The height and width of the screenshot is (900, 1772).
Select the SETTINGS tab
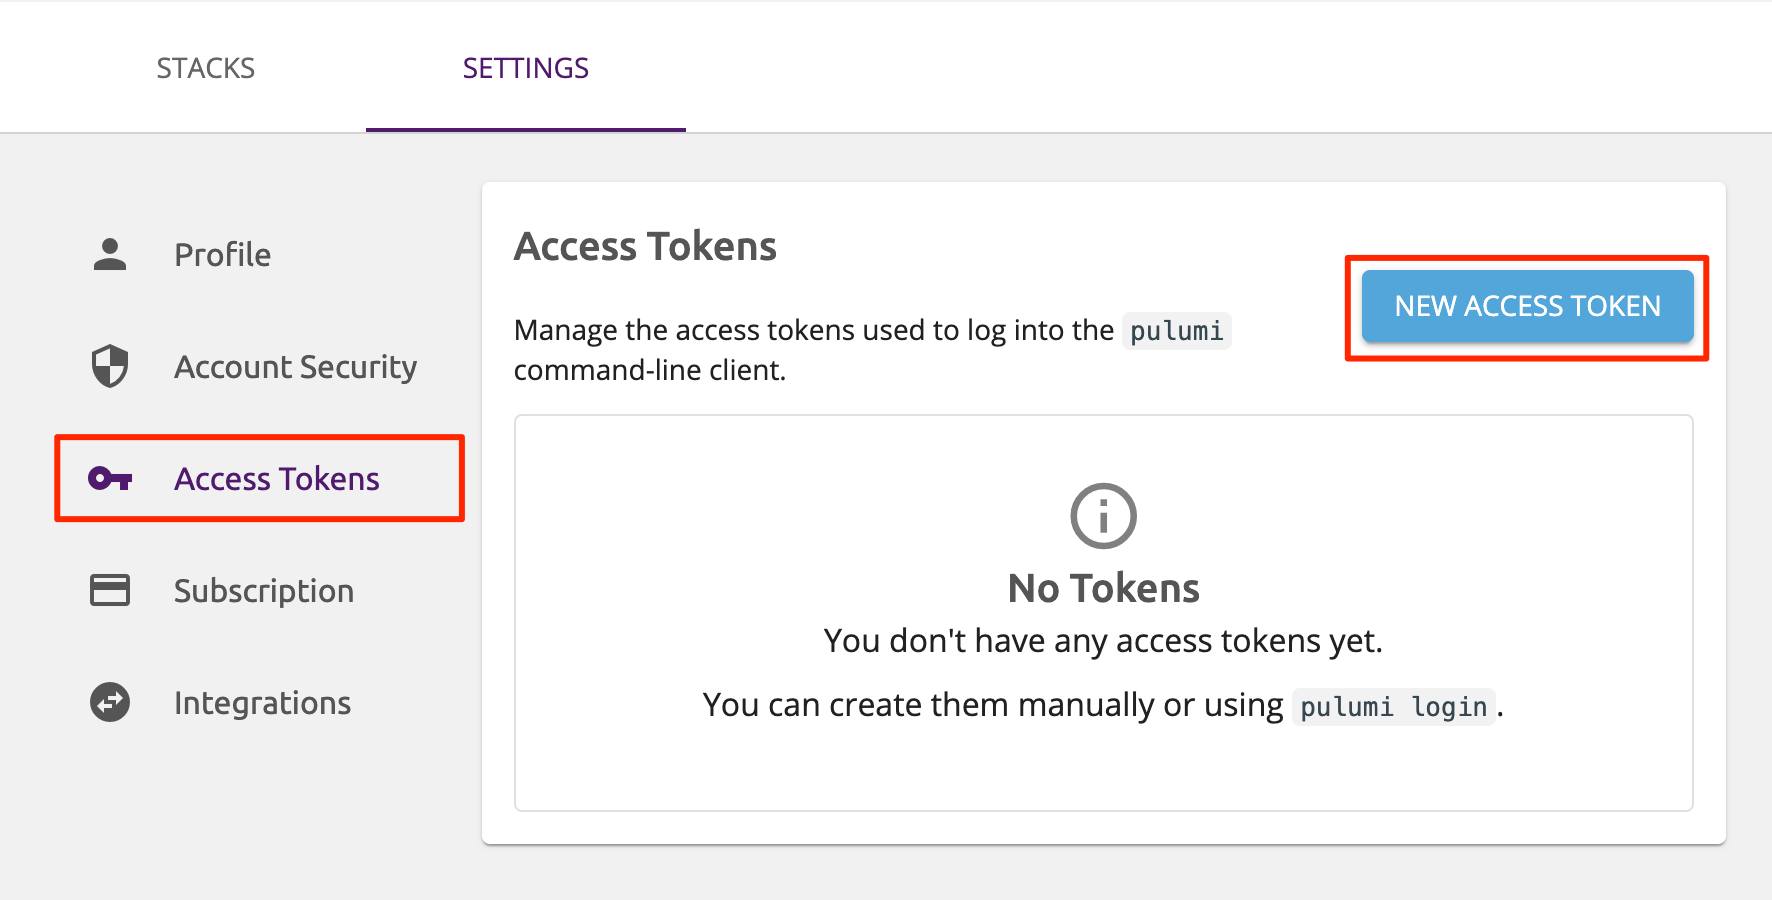coord(526,67)
